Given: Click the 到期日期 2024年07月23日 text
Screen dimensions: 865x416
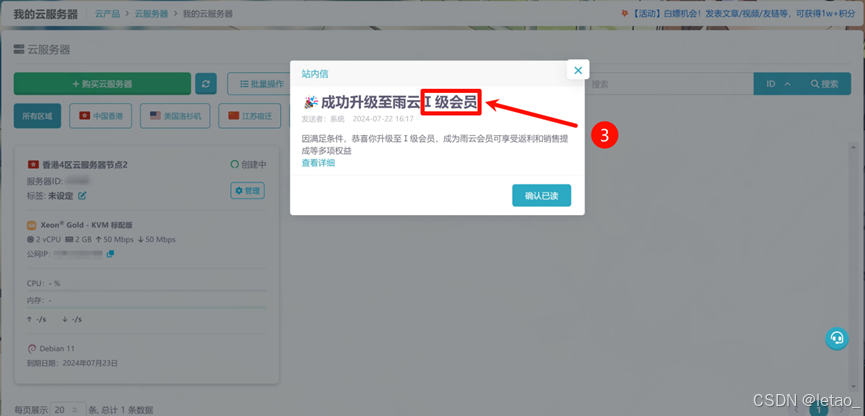Looking at the screenshot, I should coord(72,363).
